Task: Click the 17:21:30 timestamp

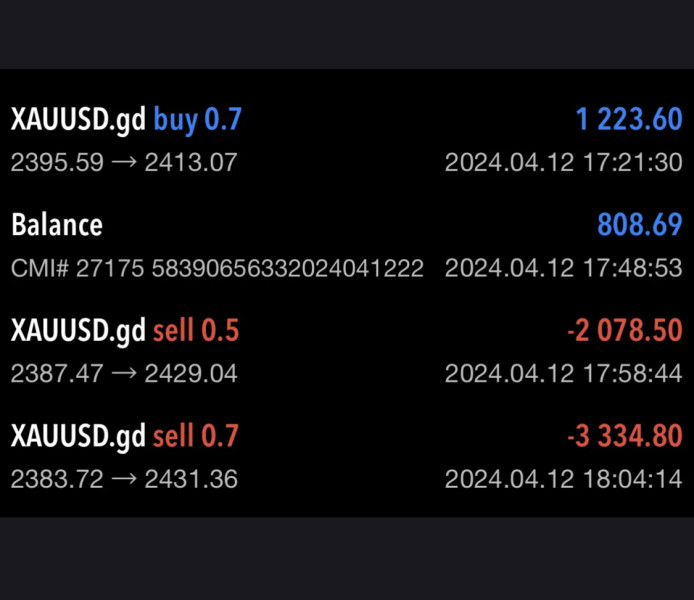Action: coord(563,162)
